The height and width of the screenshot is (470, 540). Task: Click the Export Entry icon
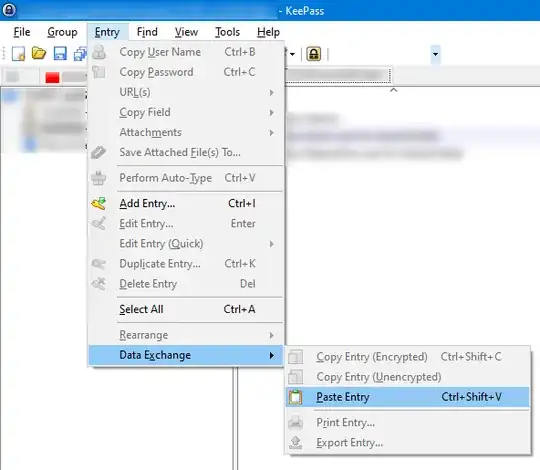tap(295, 442)
